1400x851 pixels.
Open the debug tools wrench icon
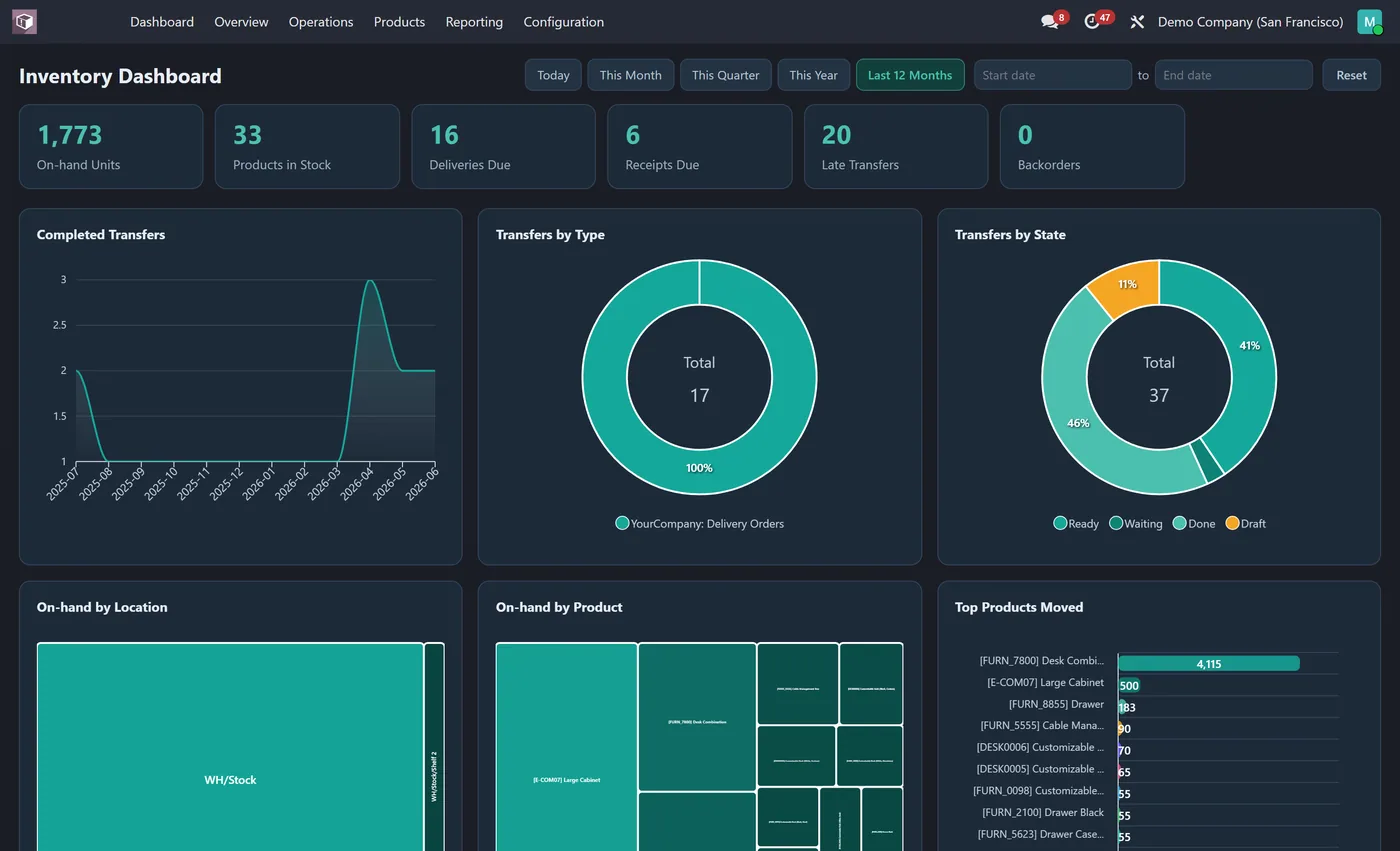[1137, 21]
